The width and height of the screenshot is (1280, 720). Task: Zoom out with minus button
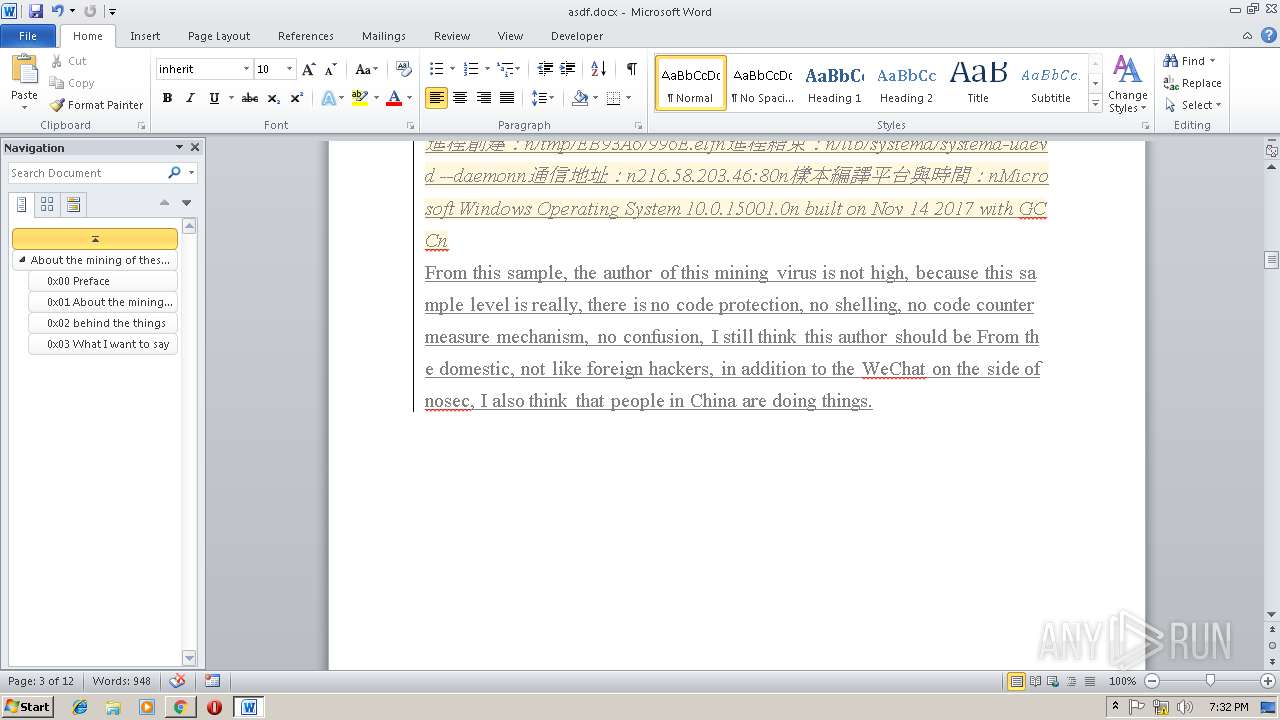[1152, 681]
